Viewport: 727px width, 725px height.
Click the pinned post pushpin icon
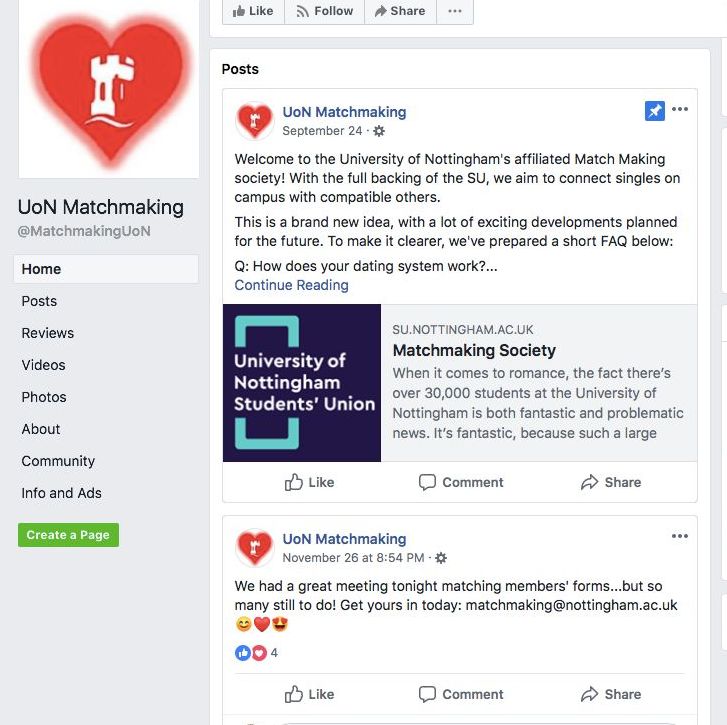tap(654, 111)
